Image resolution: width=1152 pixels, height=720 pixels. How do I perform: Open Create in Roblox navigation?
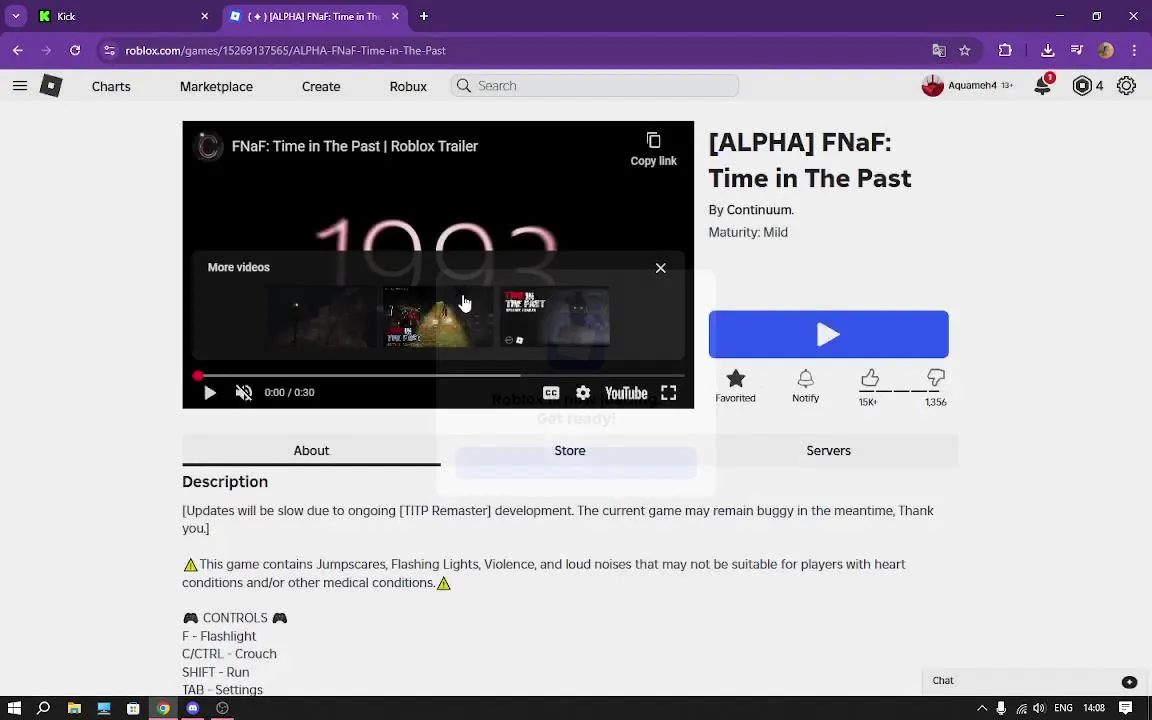(321, 86)
